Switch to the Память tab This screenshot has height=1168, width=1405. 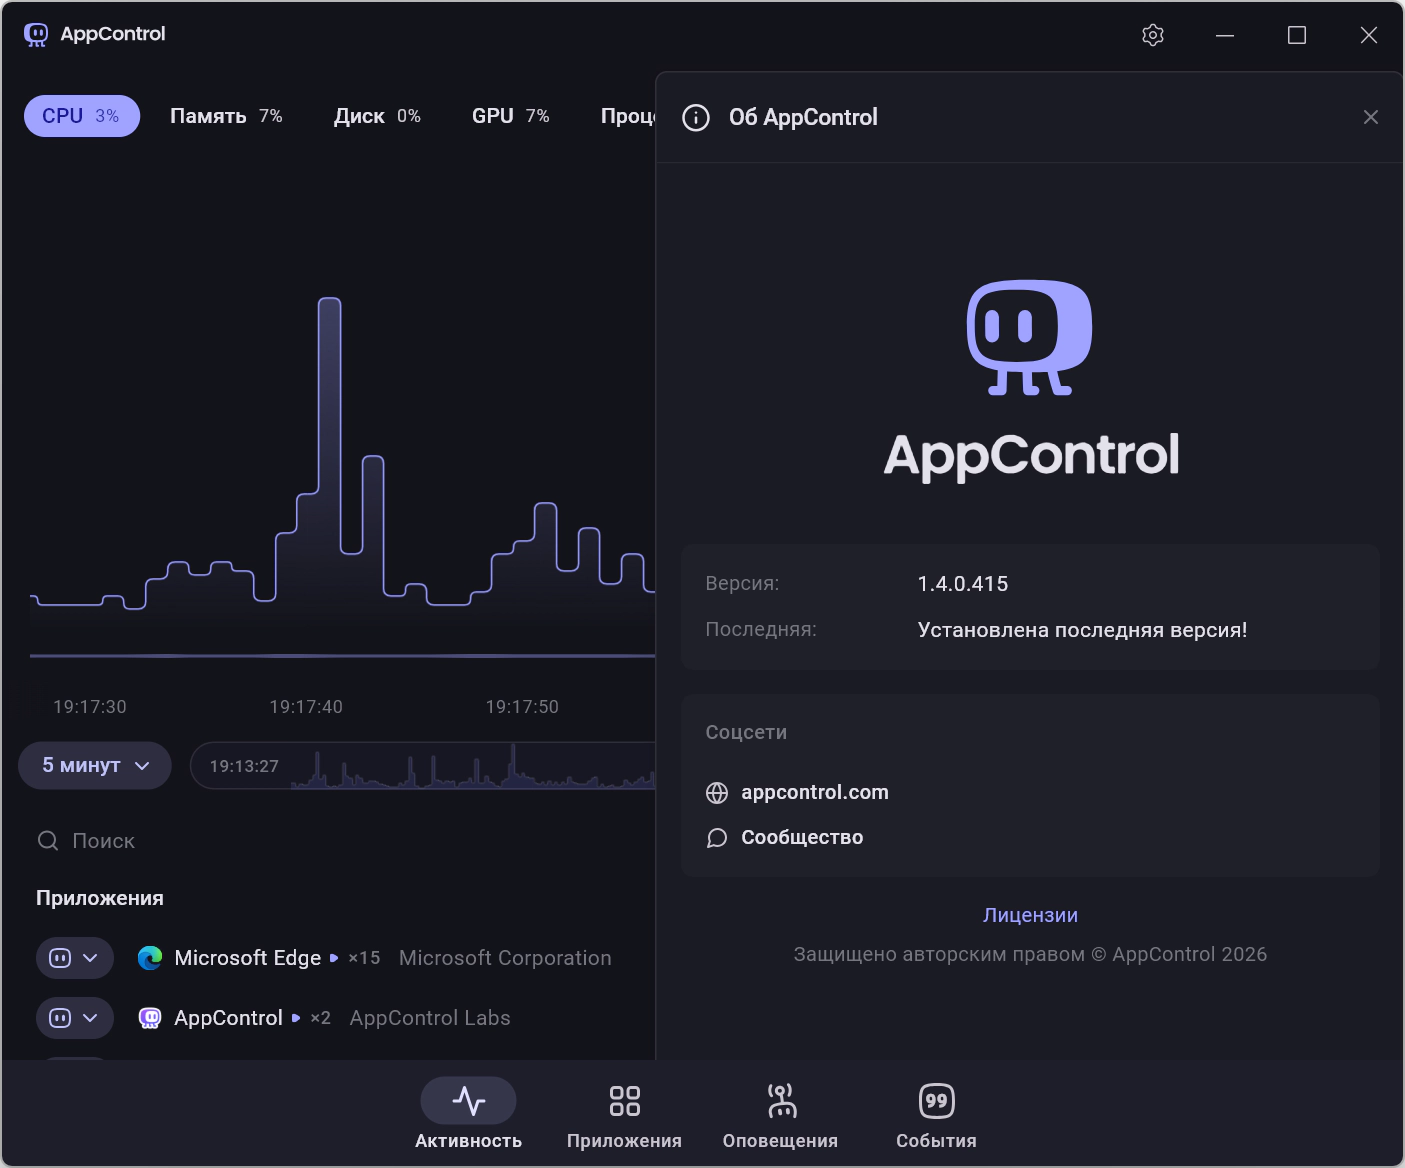[x=226, y=116]
